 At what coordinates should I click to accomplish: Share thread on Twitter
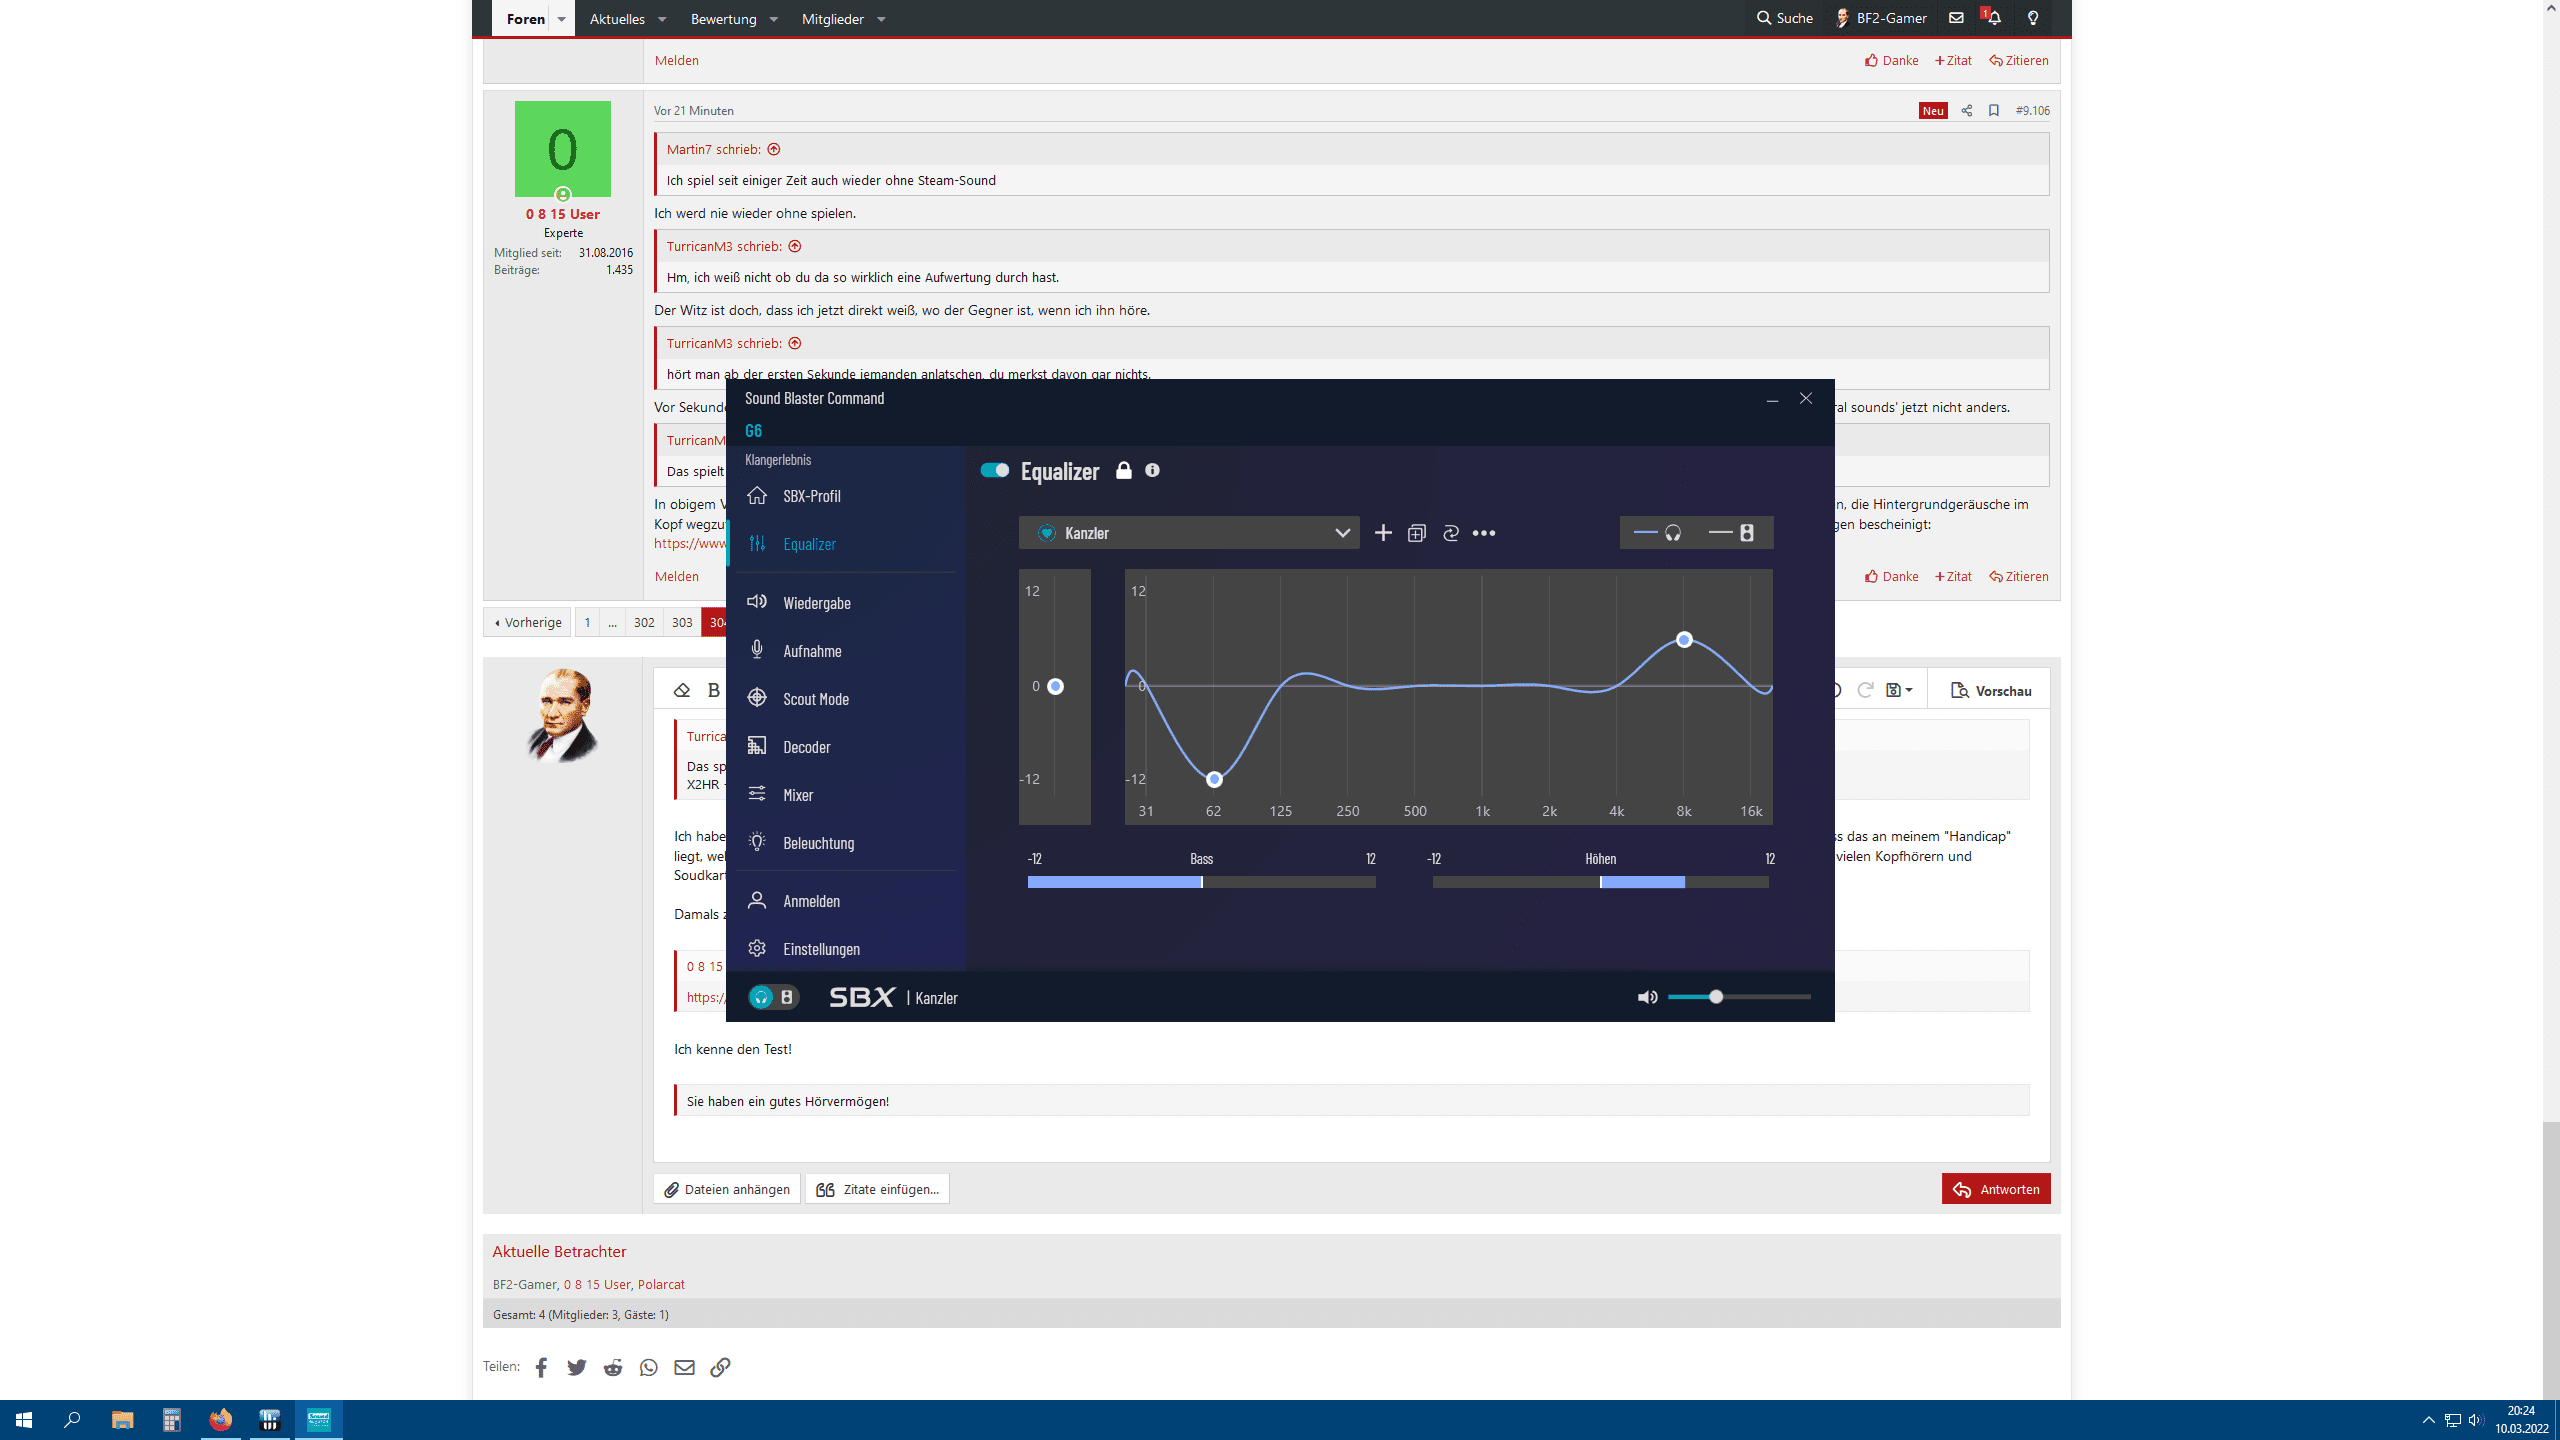click(x=577, y=1367)
